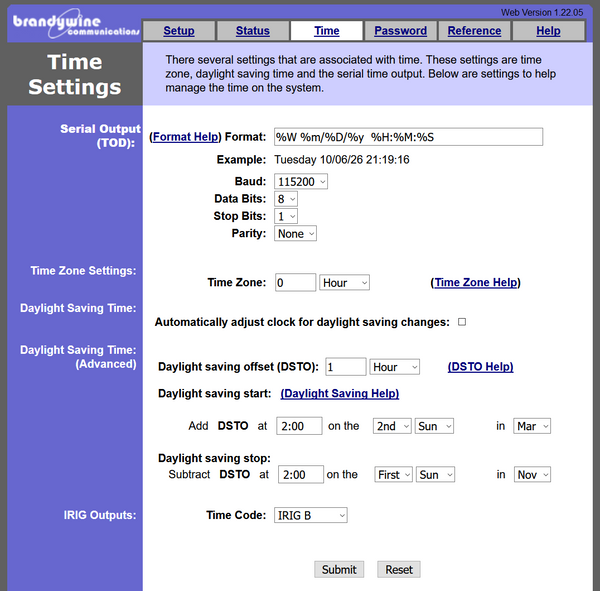
Task: Open the Help tab
Action: click(548, 31)
